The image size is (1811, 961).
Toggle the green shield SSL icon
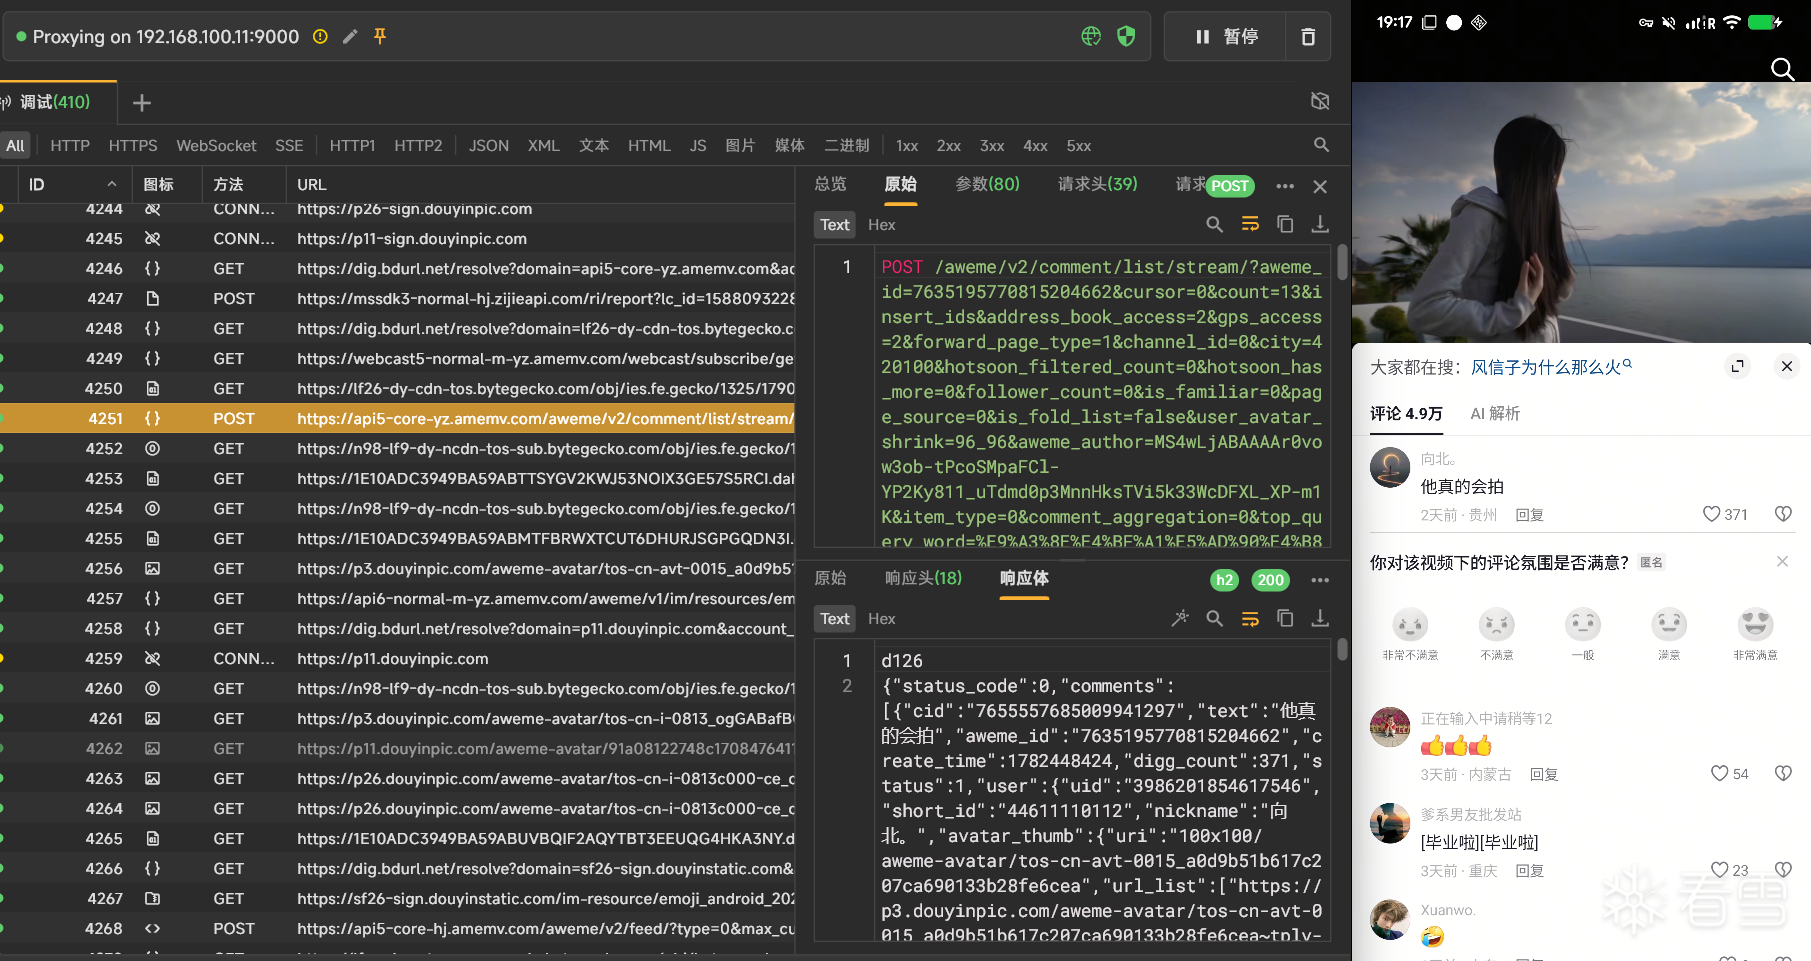[1126, 37]
